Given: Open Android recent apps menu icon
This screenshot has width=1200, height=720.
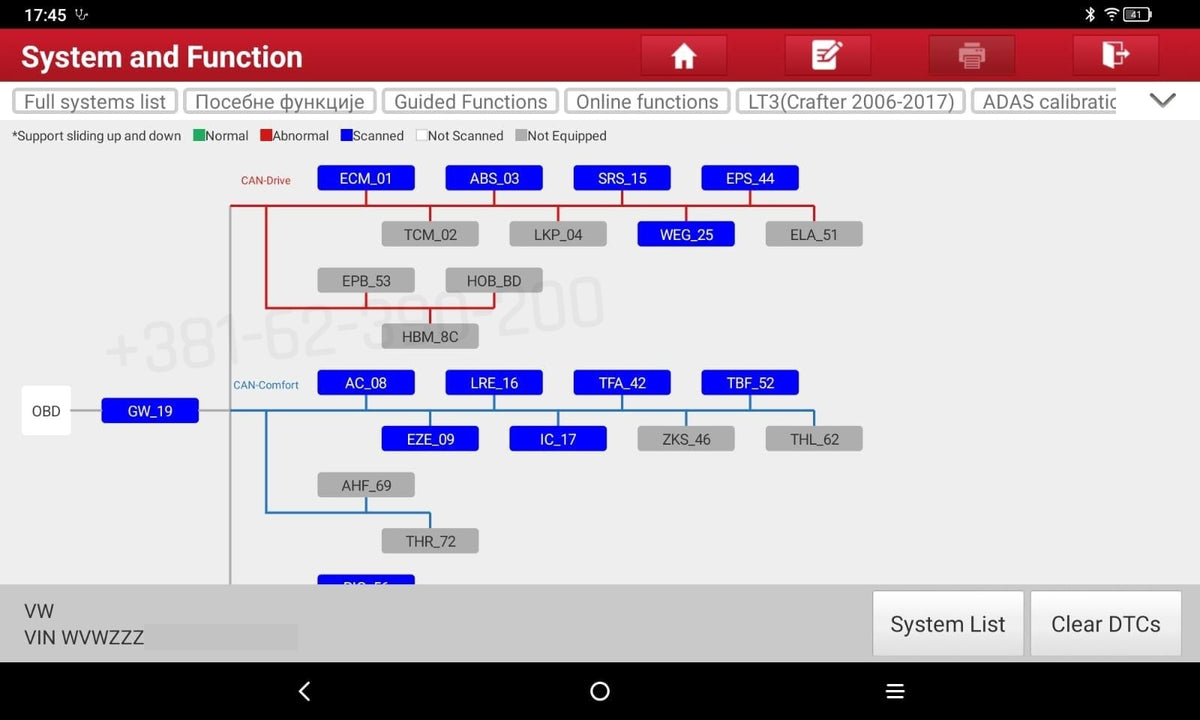Looking at the screenshot, I should tap(895, 691).
